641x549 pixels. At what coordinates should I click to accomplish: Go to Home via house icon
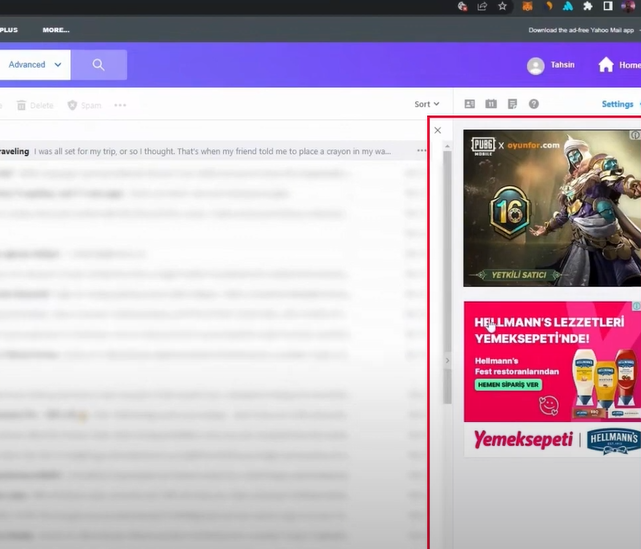(x=606, y=65)
